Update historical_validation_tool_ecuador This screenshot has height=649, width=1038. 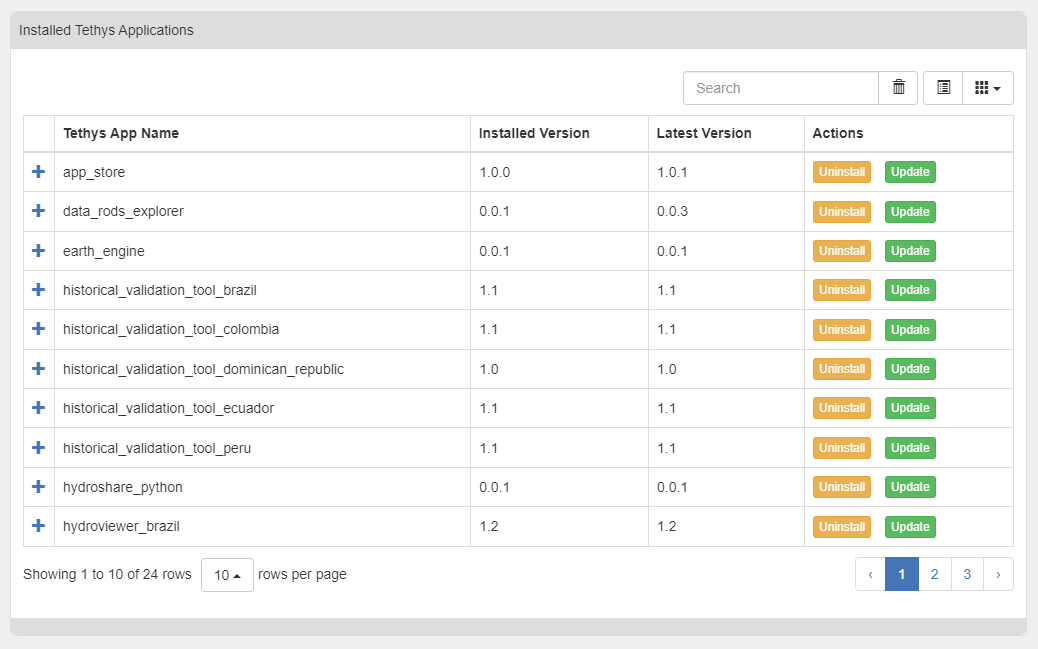910,407
